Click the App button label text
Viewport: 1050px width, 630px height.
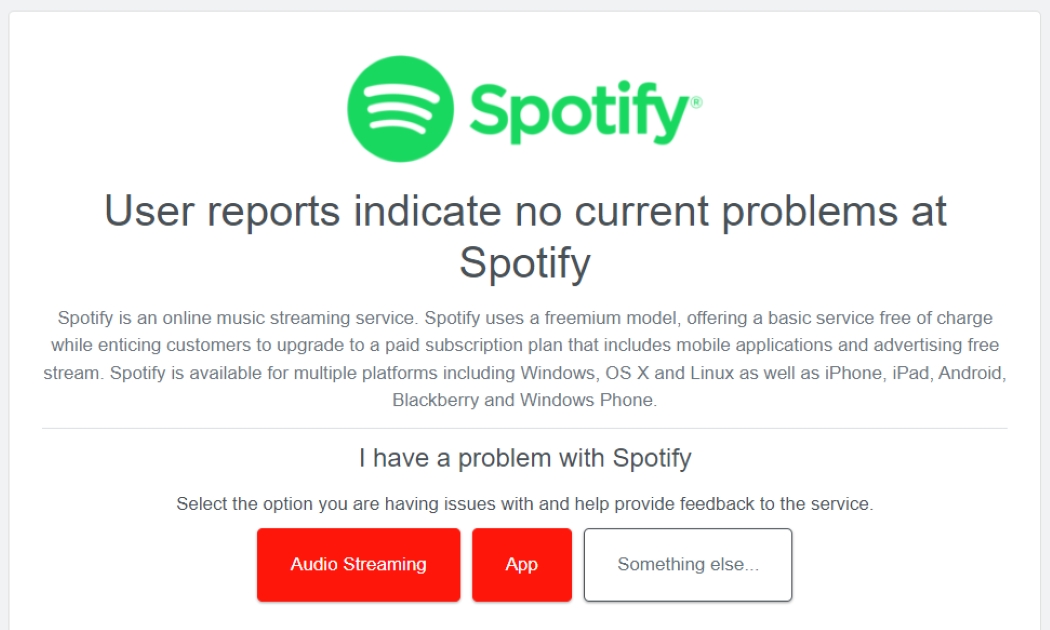521,564
